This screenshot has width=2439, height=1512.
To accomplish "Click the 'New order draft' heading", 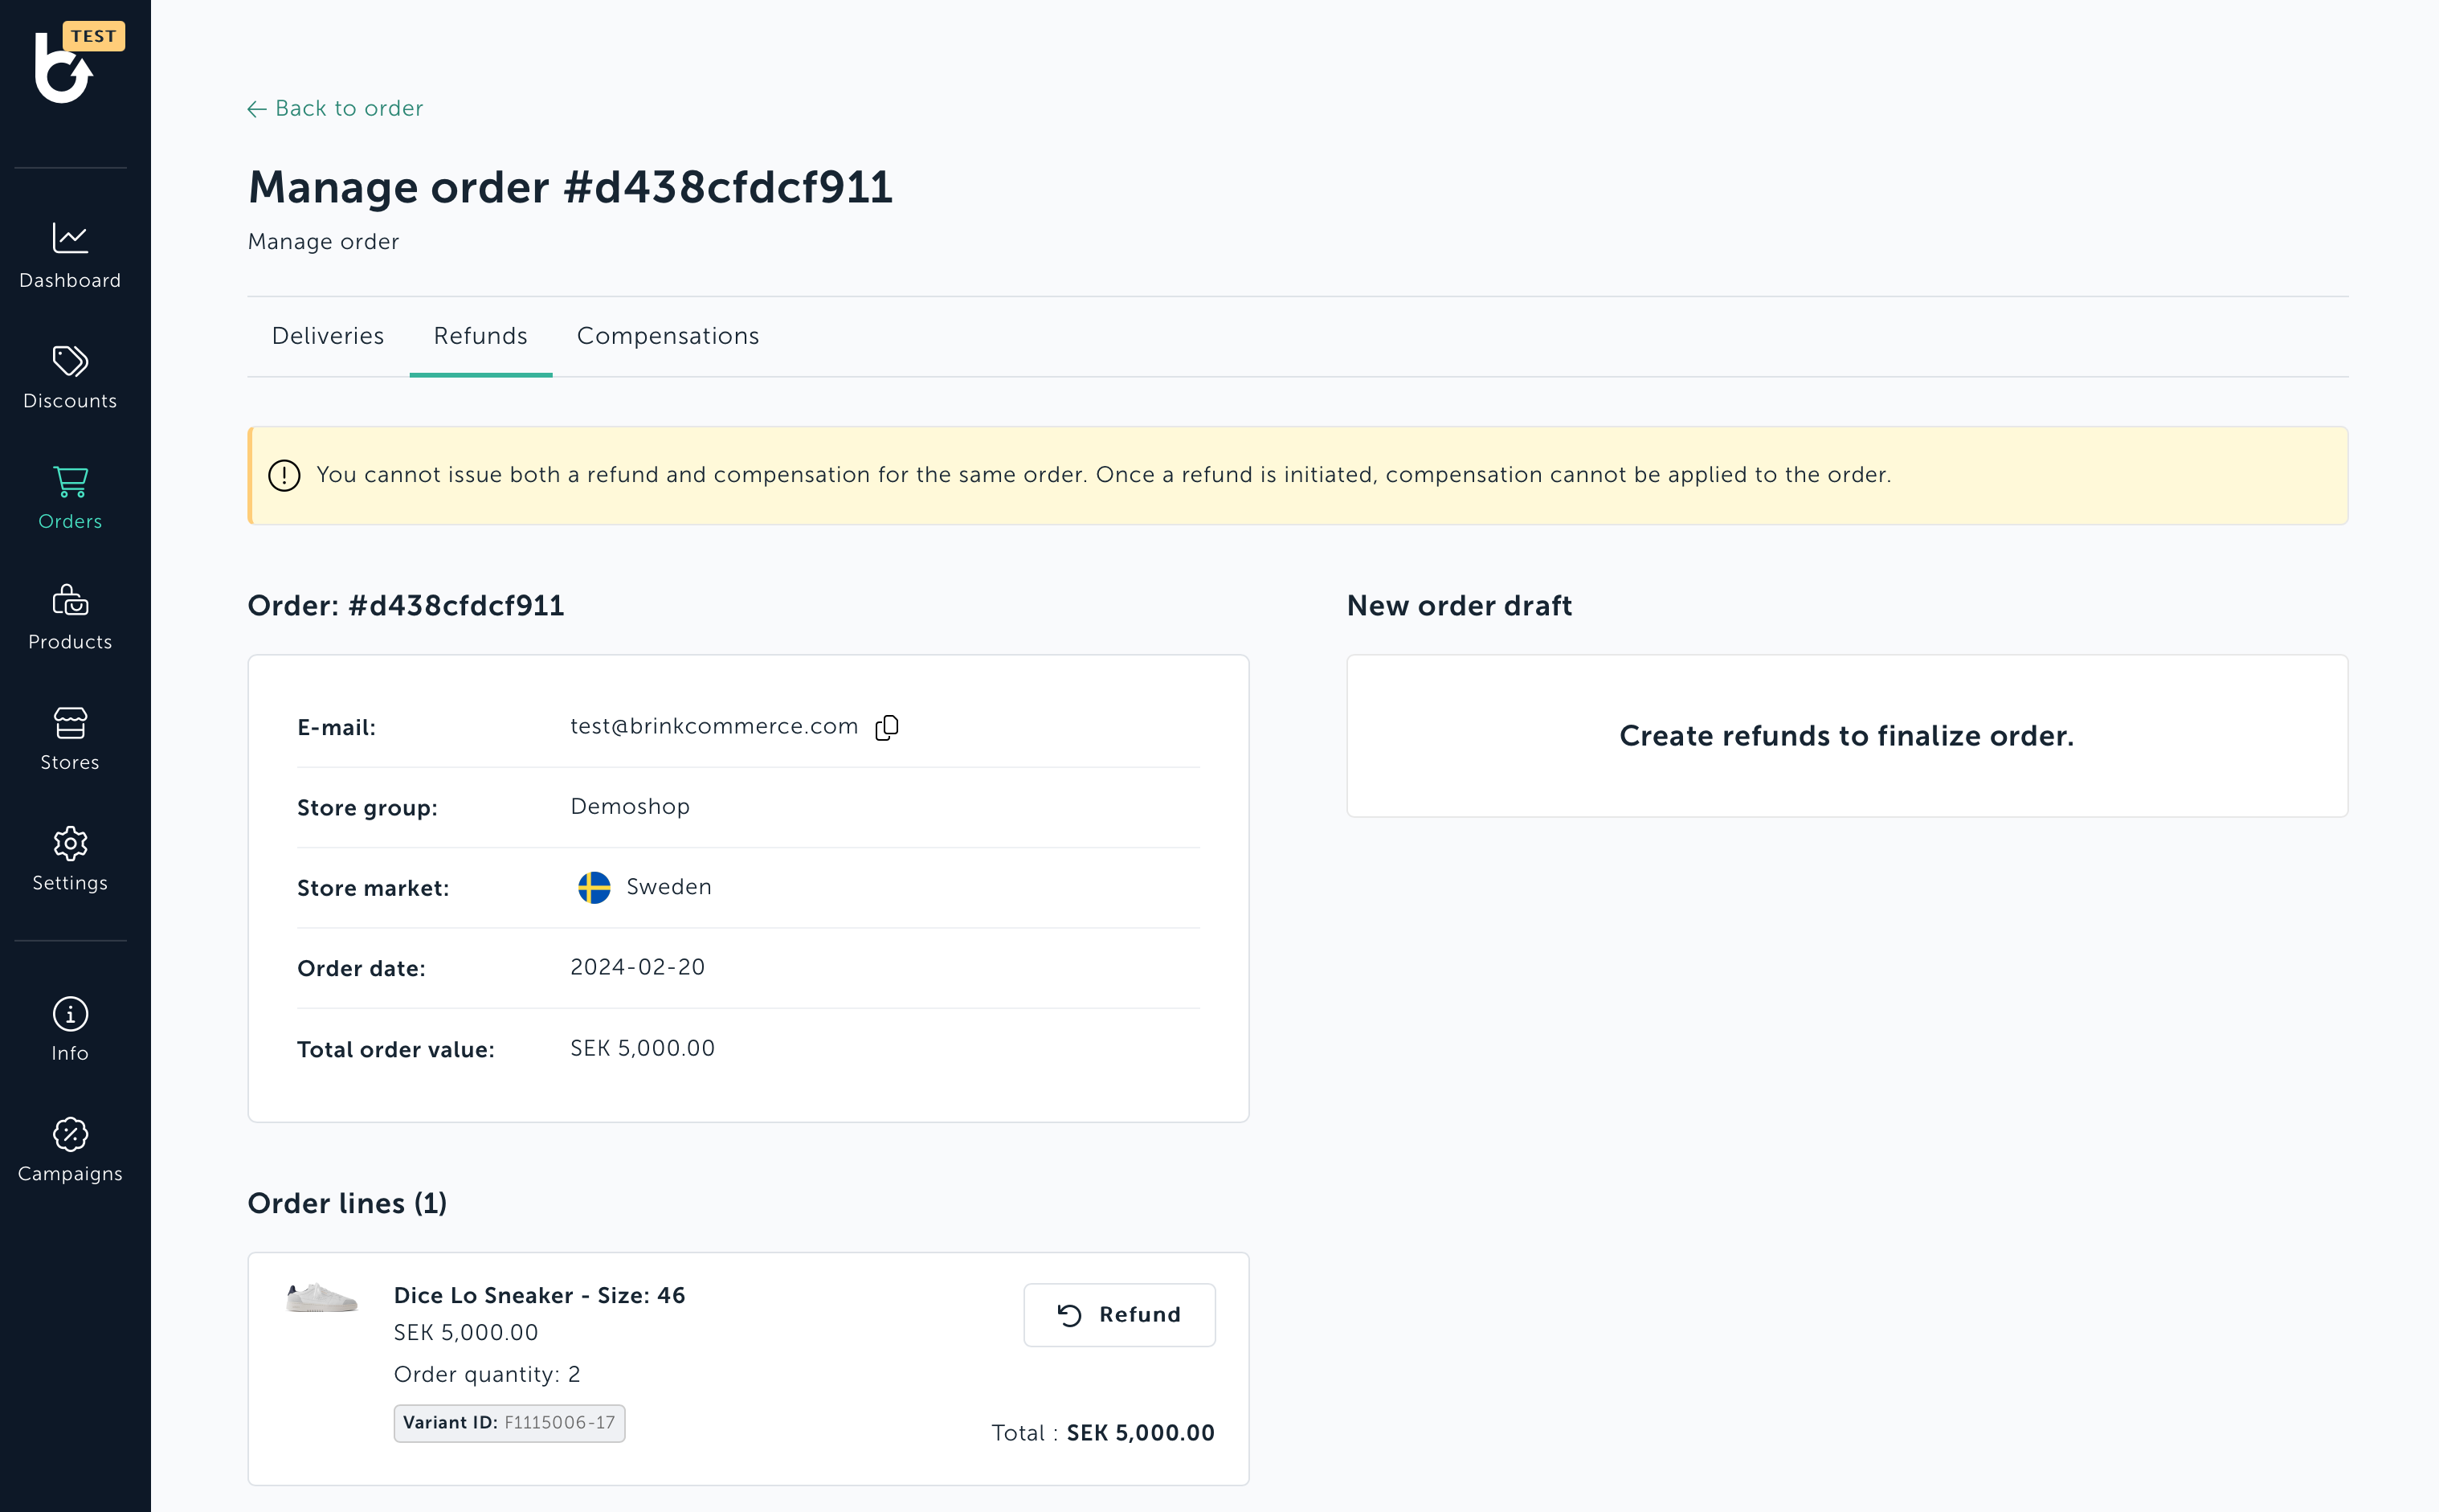I will coord(1459,605).
